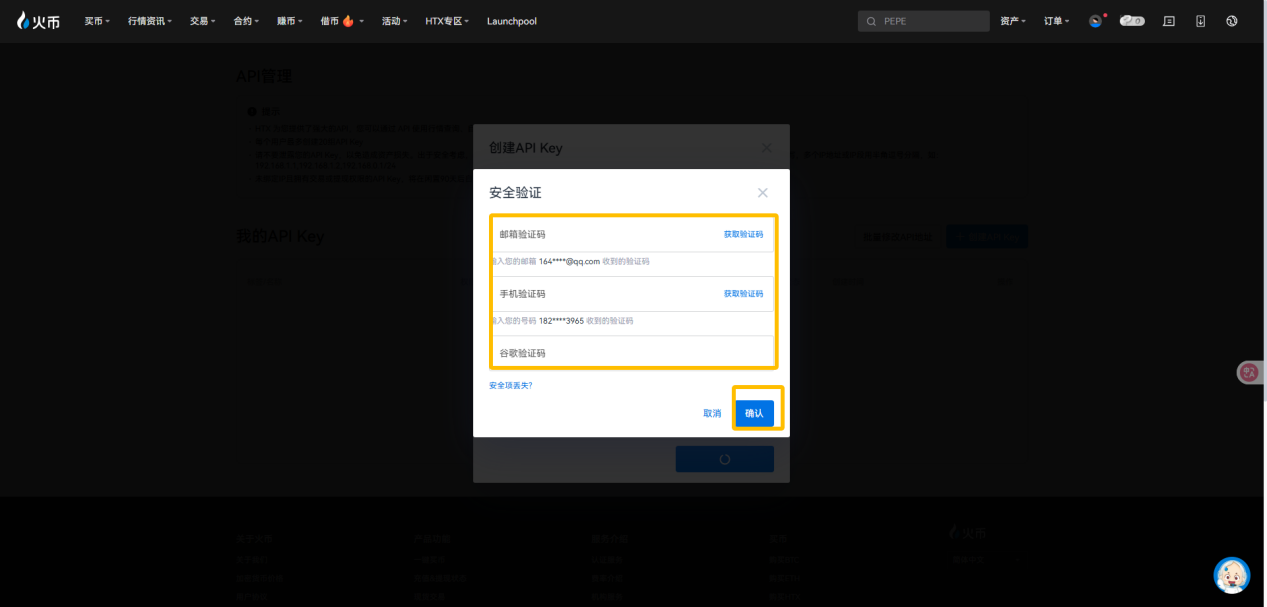Image resolution: width=1267 pixels, height=607 pixels.
Task: Expand the 合约 dropdown
Action: click(x=246, y=21)
